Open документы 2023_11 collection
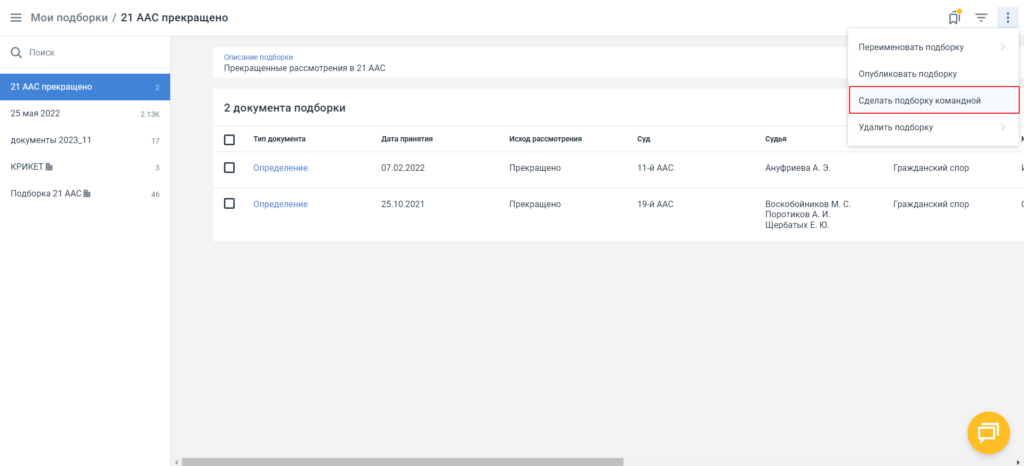The height and width of the screenshot is (466, 1024). point(85,140)
